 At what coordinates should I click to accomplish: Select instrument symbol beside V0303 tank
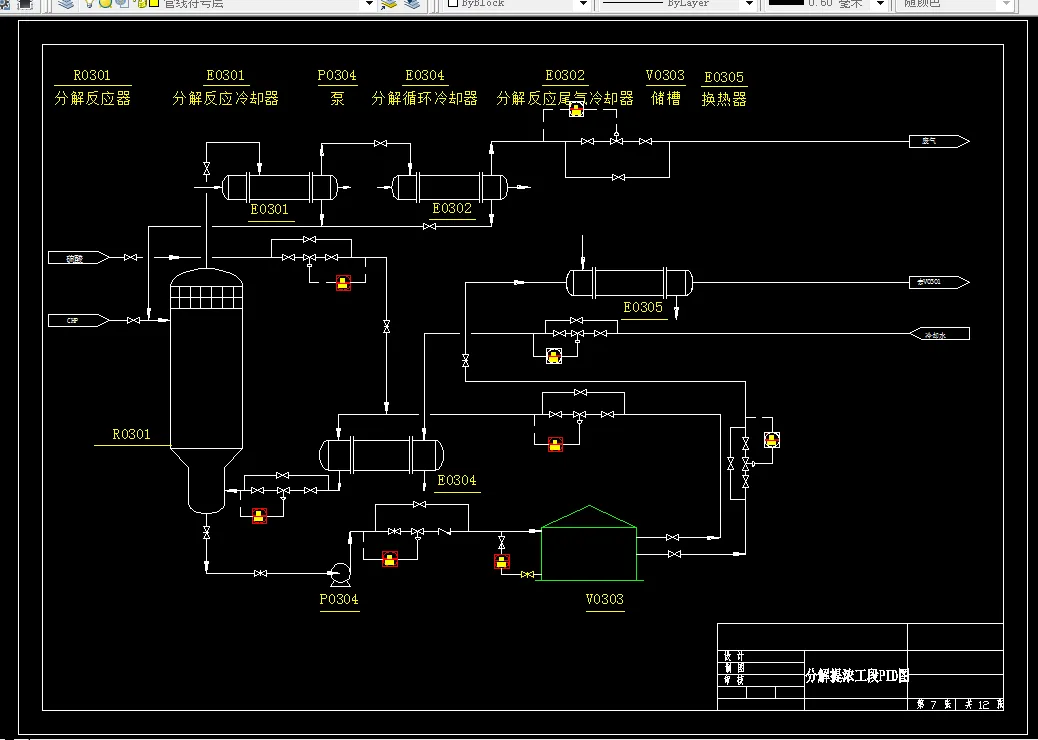(x=502, y=561)
